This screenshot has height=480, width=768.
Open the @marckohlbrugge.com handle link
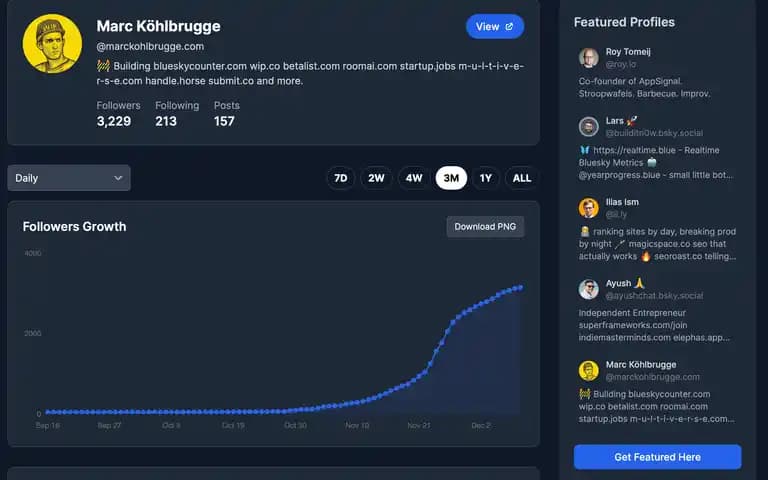[x=150, y=47]
